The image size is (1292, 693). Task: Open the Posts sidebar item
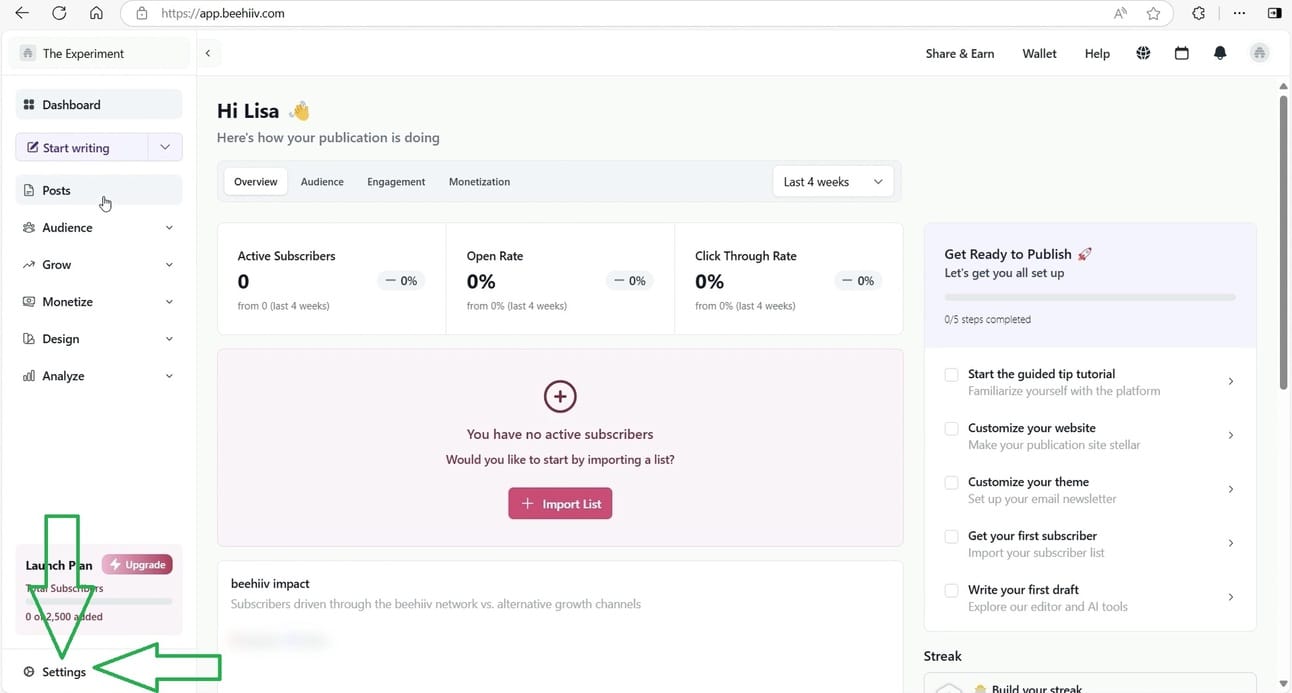click(99, 190)
